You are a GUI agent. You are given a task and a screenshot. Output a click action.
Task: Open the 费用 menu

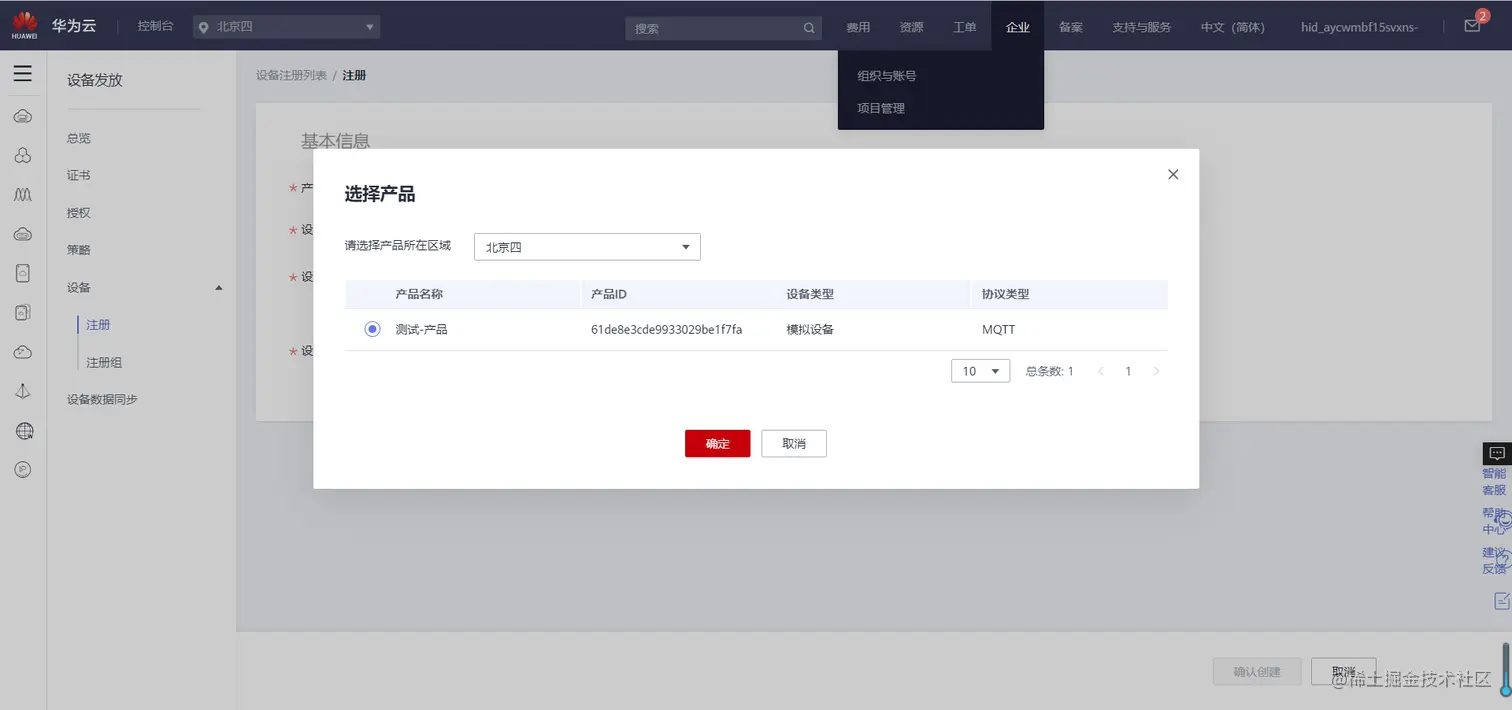point(858,27)
